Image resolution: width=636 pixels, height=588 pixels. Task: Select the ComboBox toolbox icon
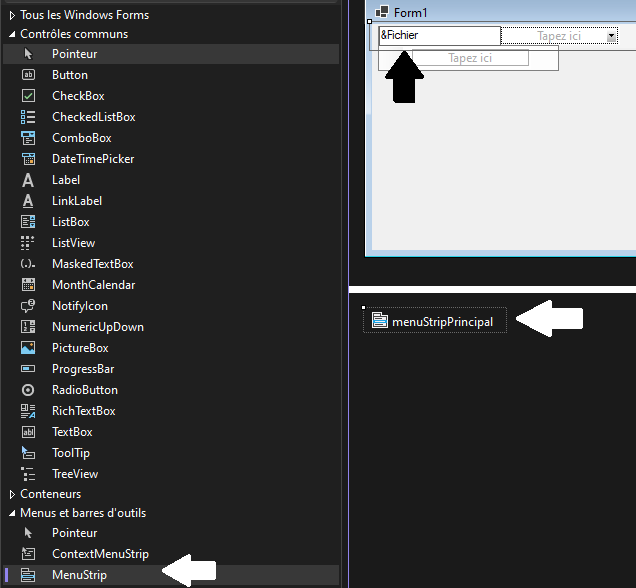click(x=29, y=138)
